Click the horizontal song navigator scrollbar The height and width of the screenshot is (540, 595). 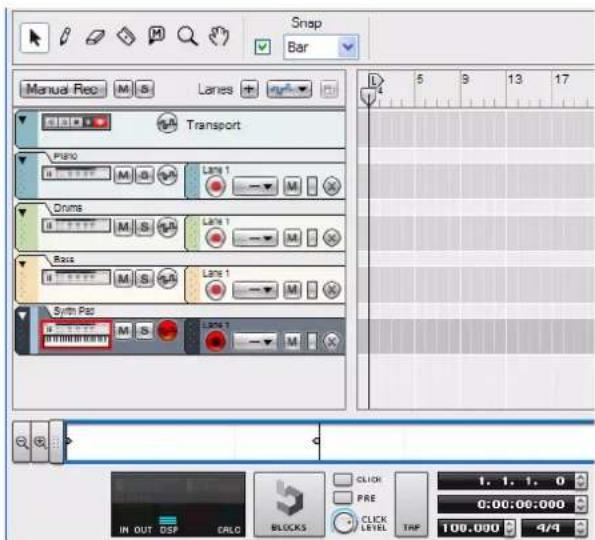[329, 442]
